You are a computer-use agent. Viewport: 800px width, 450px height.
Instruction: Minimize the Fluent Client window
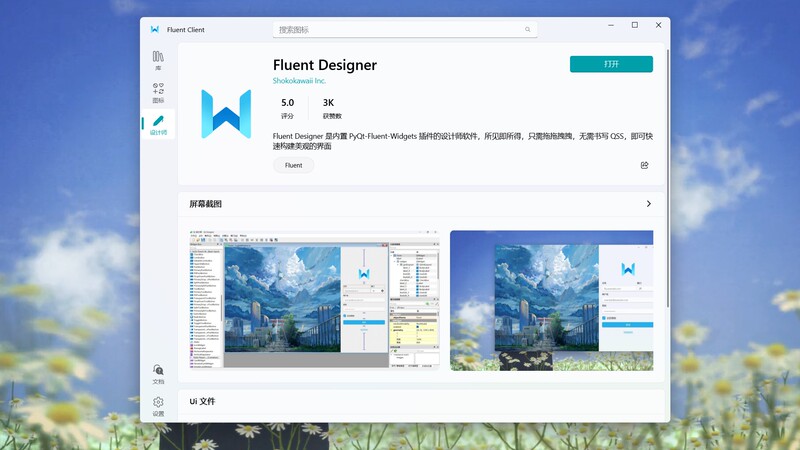click(611, 25)
